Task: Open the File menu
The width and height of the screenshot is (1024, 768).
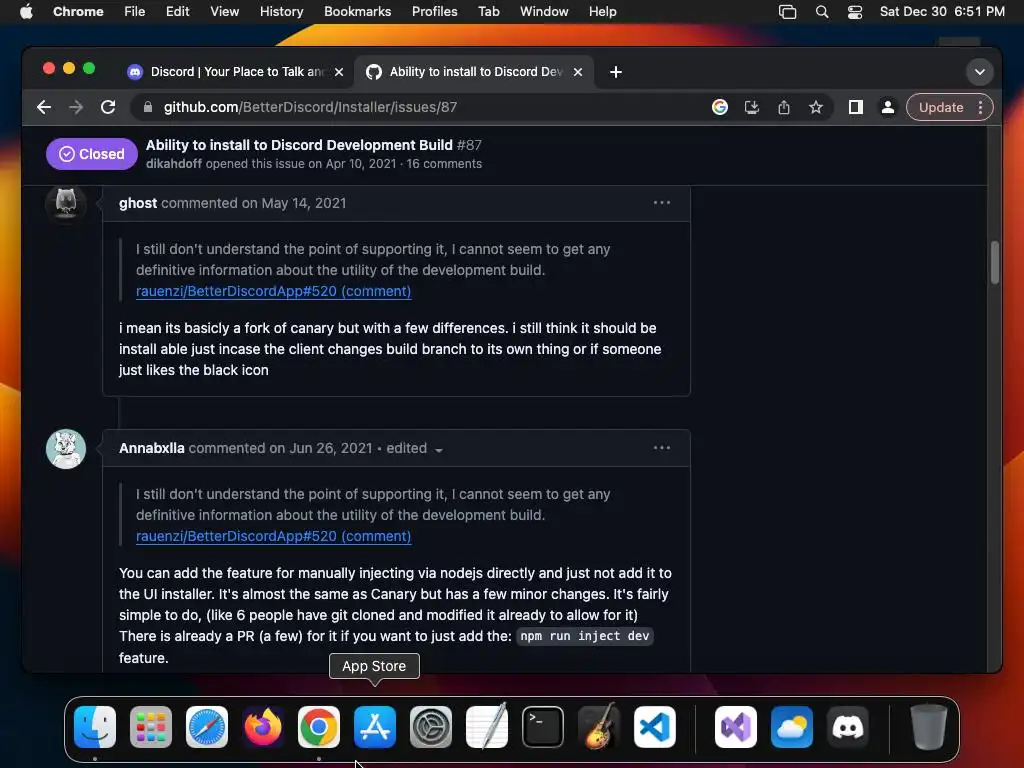Action: pos(135,12)
